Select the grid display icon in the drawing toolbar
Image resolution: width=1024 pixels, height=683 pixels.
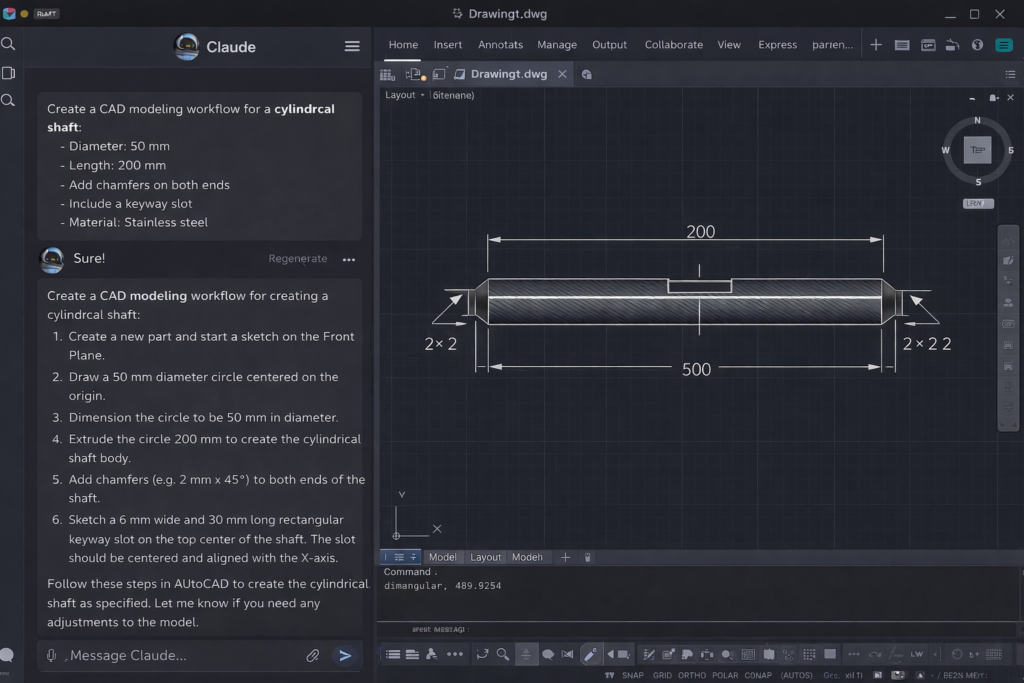click(808, 653)
